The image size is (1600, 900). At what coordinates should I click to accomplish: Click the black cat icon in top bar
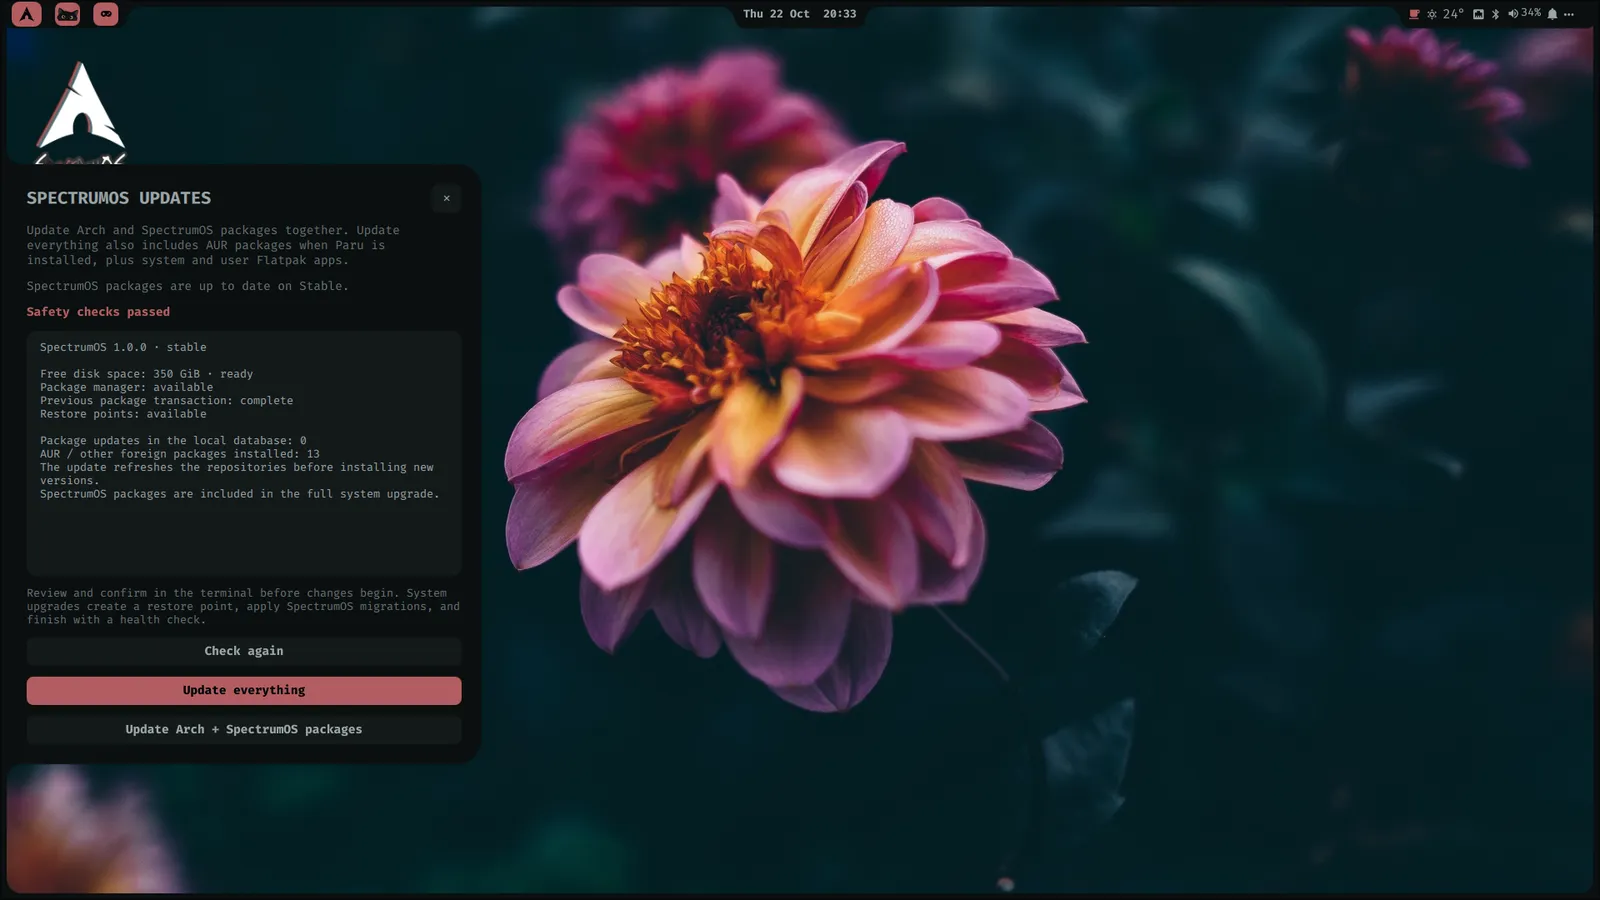[67, 14]
